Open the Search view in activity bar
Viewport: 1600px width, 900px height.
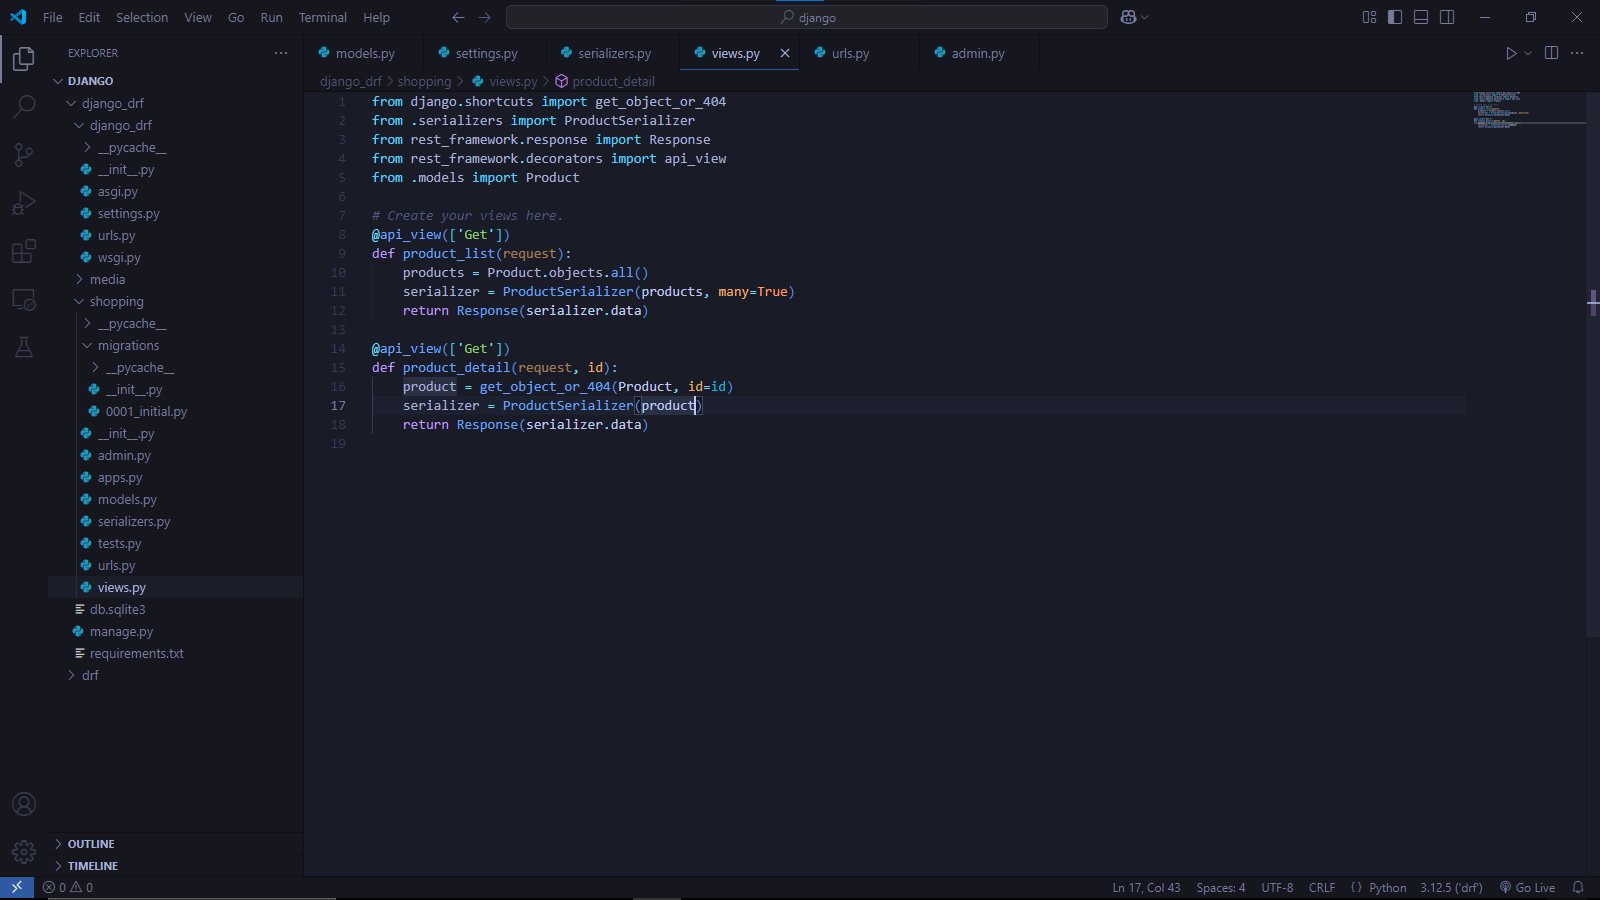click(x=24, y=106)
